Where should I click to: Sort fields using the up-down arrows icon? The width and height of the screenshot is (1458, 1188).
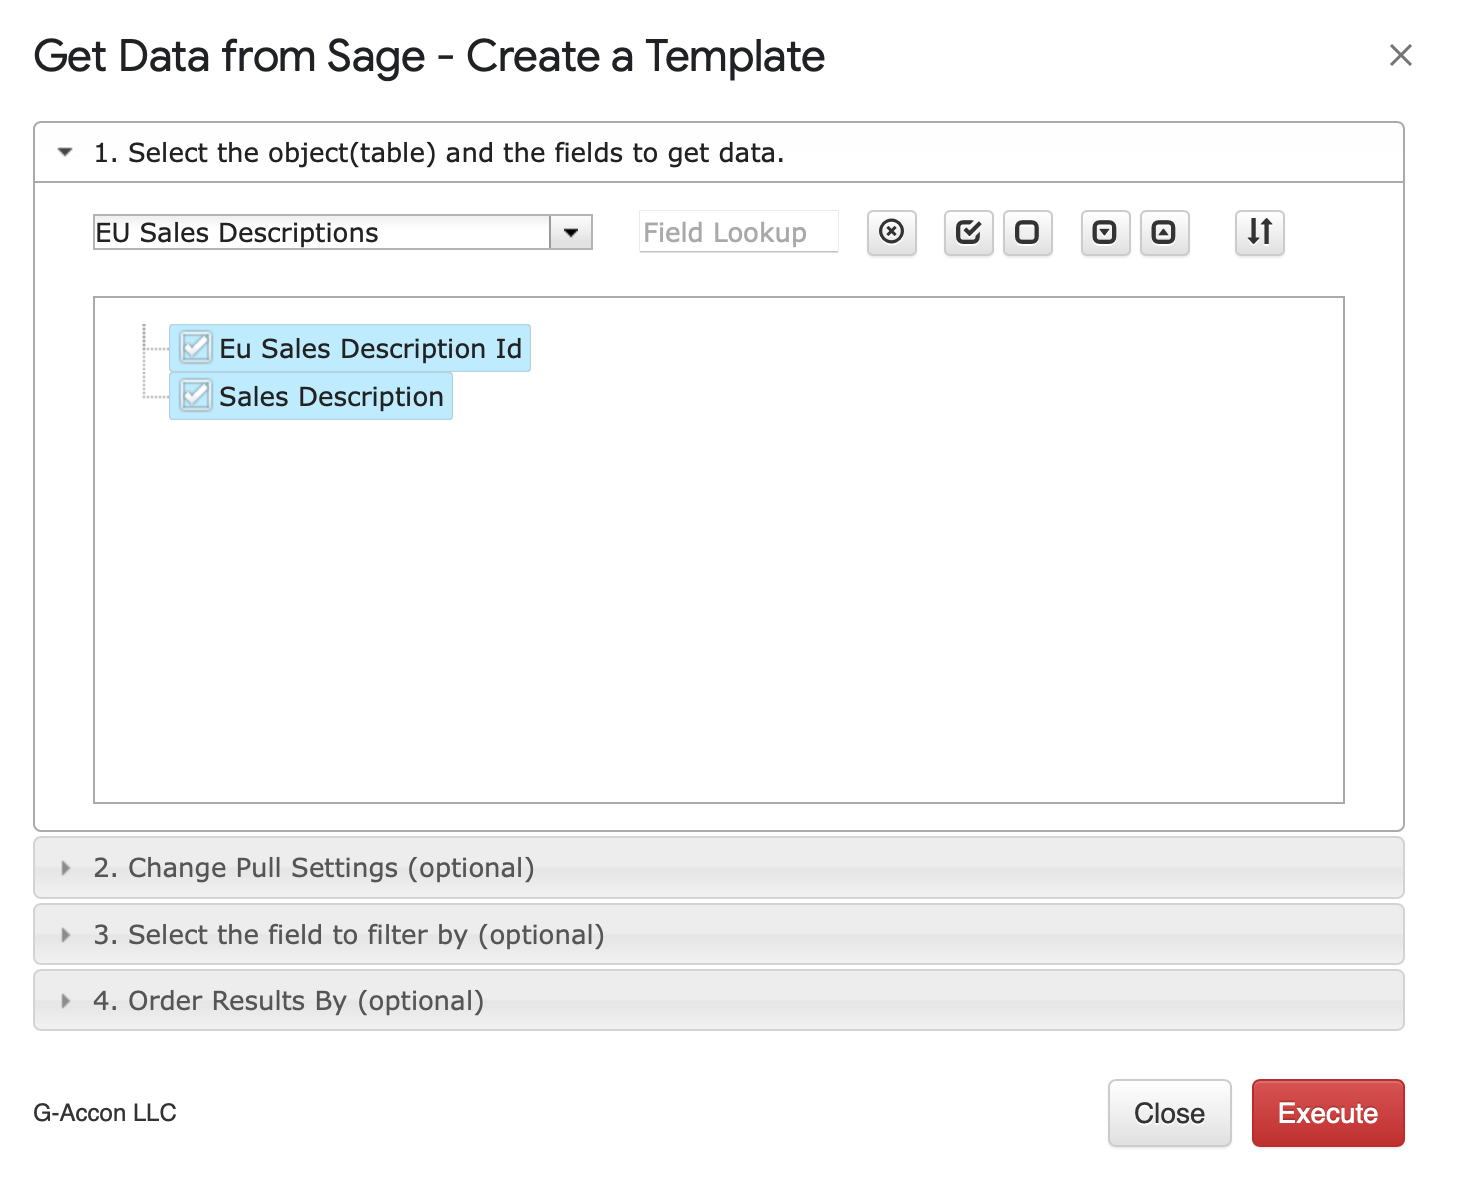click(1259, 233)
